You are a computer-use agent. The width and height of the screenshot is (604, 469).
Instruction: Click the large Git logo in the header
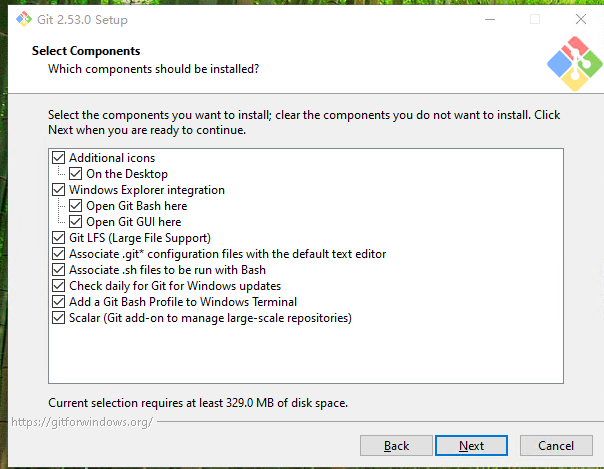[x=573, y=63]
